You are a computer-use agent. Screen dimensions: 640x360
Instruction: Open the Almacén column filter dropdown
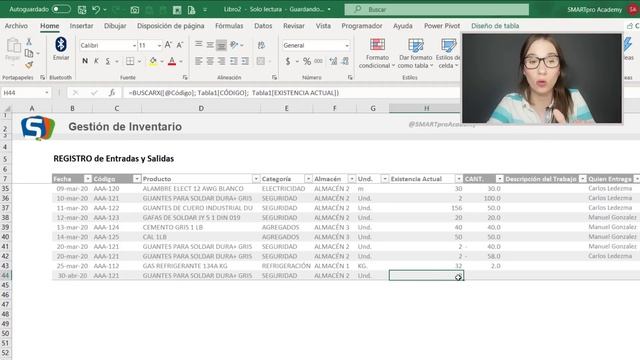(351, 179)
